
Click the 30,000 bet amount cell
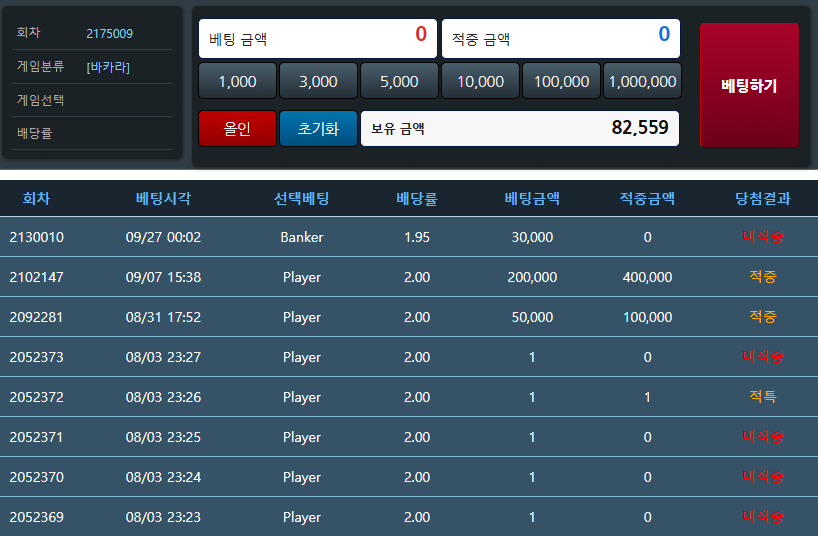tap(532, 237)
